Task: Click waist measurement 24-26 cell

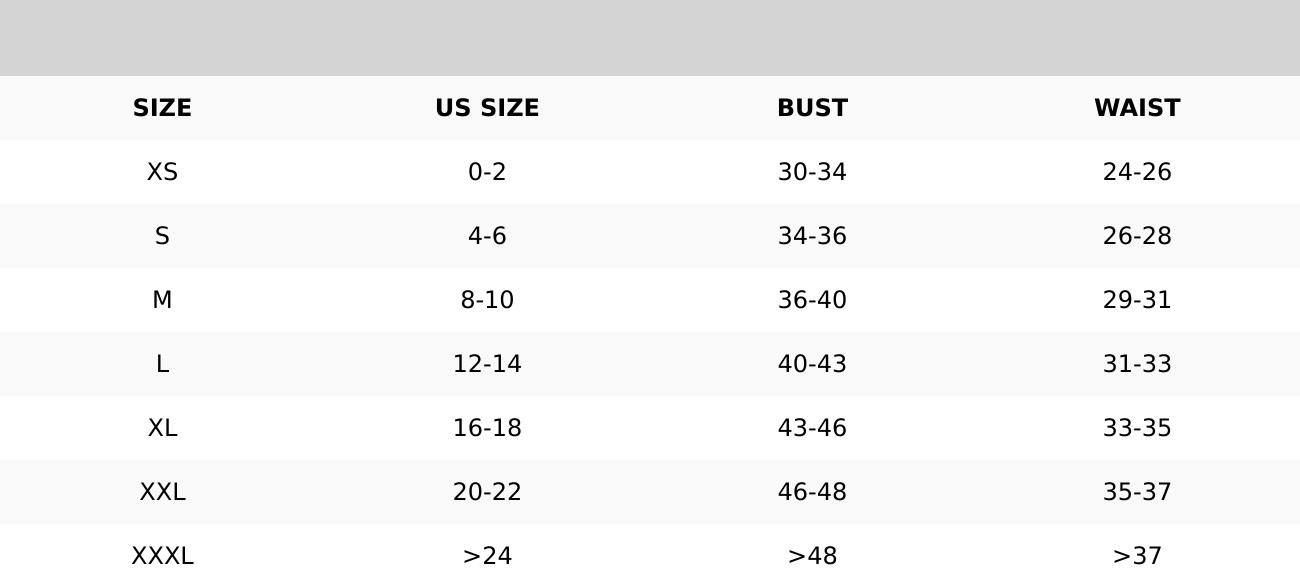Action: pyautogui.click(x=1137, y=172)
